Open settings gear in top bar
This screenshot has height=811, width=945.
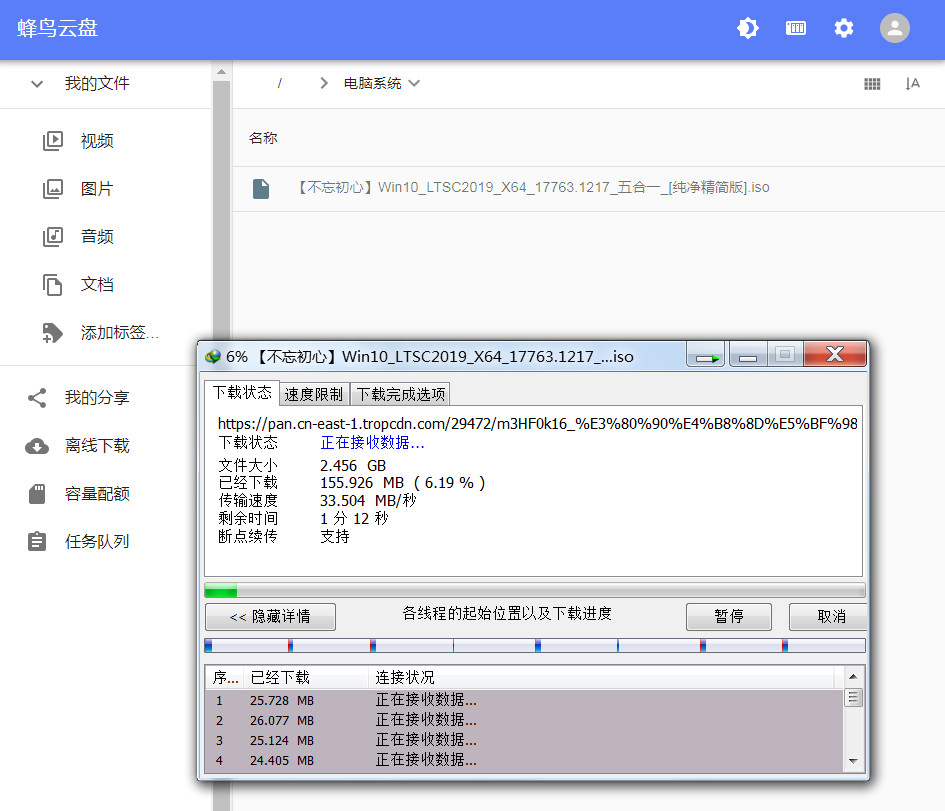pyautogui.click(x=844, y=28)
